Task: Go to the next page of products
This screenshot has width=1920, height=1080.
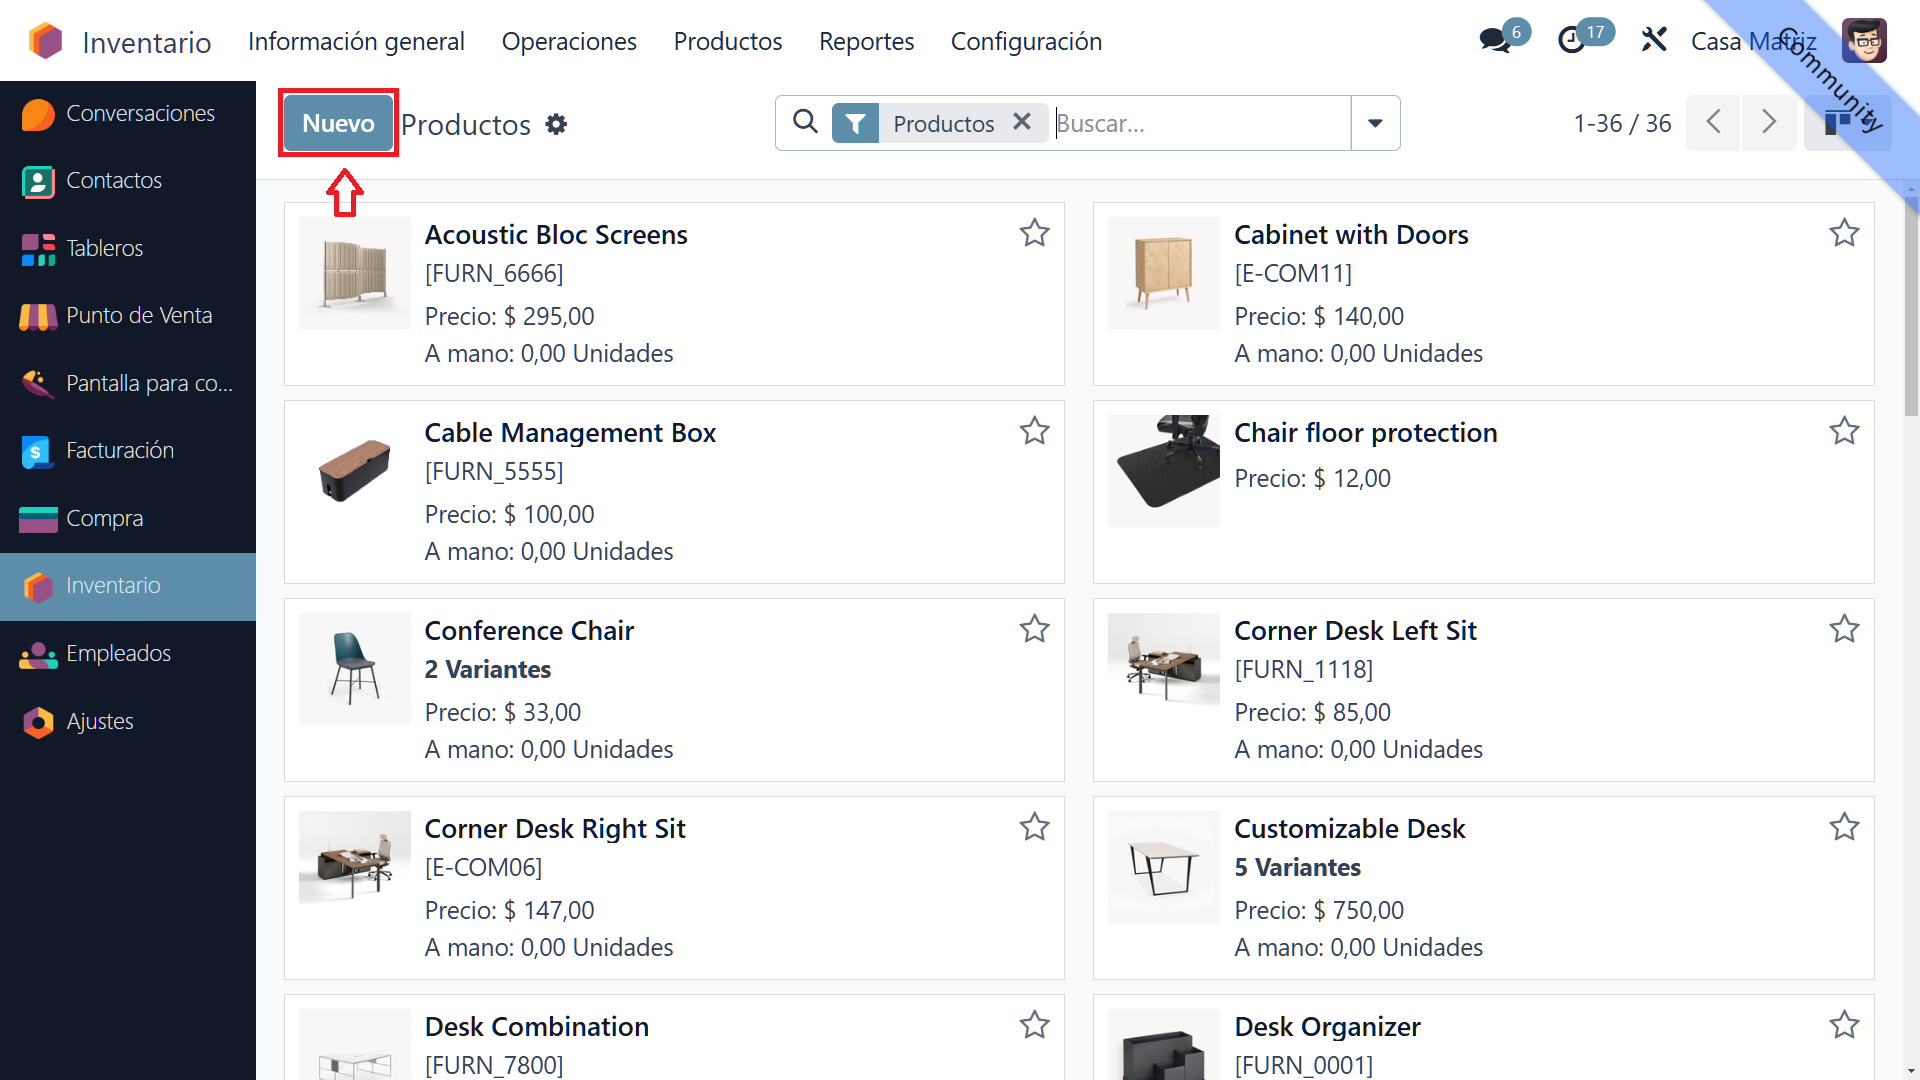Action: click(x=1768, y=123)
